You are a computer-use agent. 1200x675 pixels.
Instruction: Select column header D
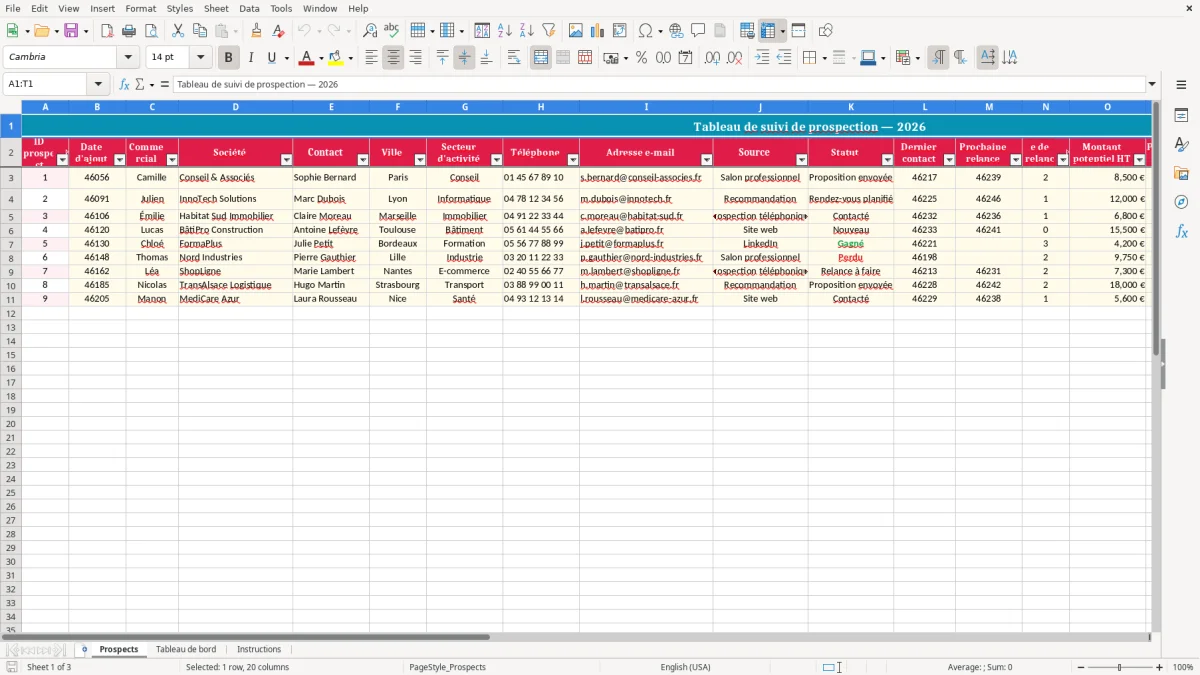tap(235, 106)
